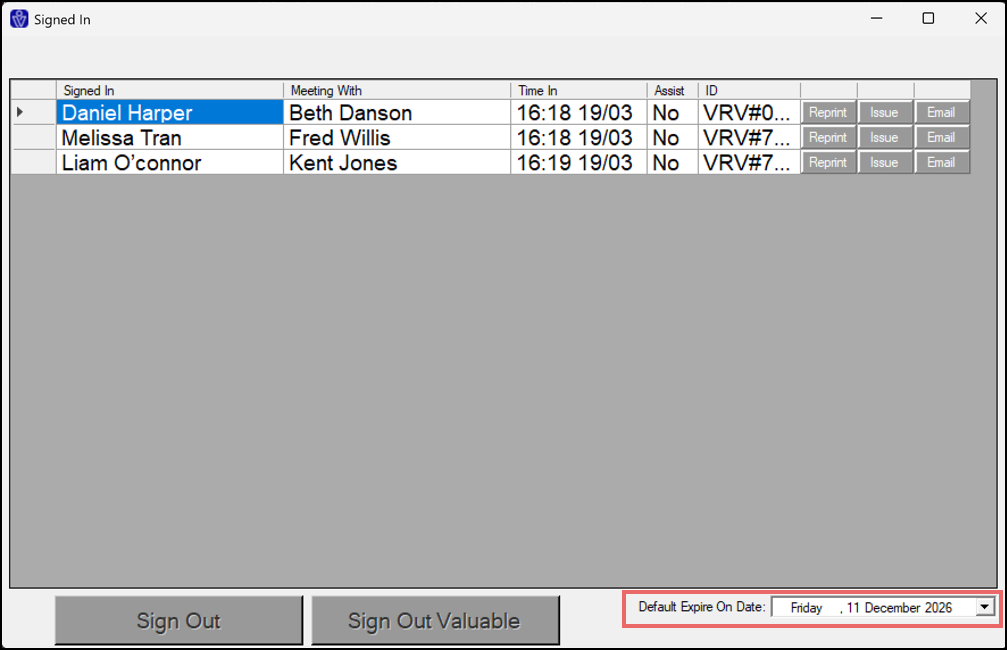
Task: Sort by Meeting With column header
Action: 396,91
